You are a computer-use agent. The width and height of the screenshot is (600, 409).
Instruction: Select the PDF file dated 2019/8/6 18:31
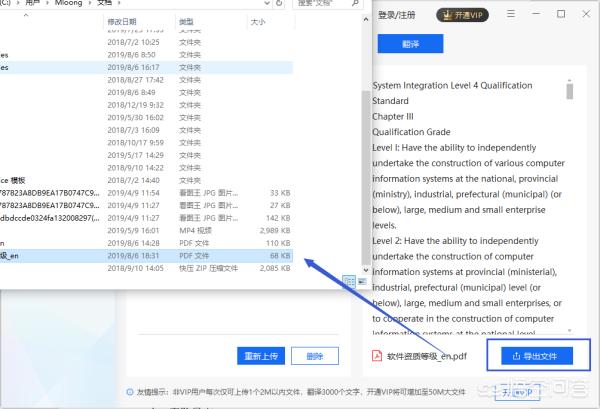[145, 256]
